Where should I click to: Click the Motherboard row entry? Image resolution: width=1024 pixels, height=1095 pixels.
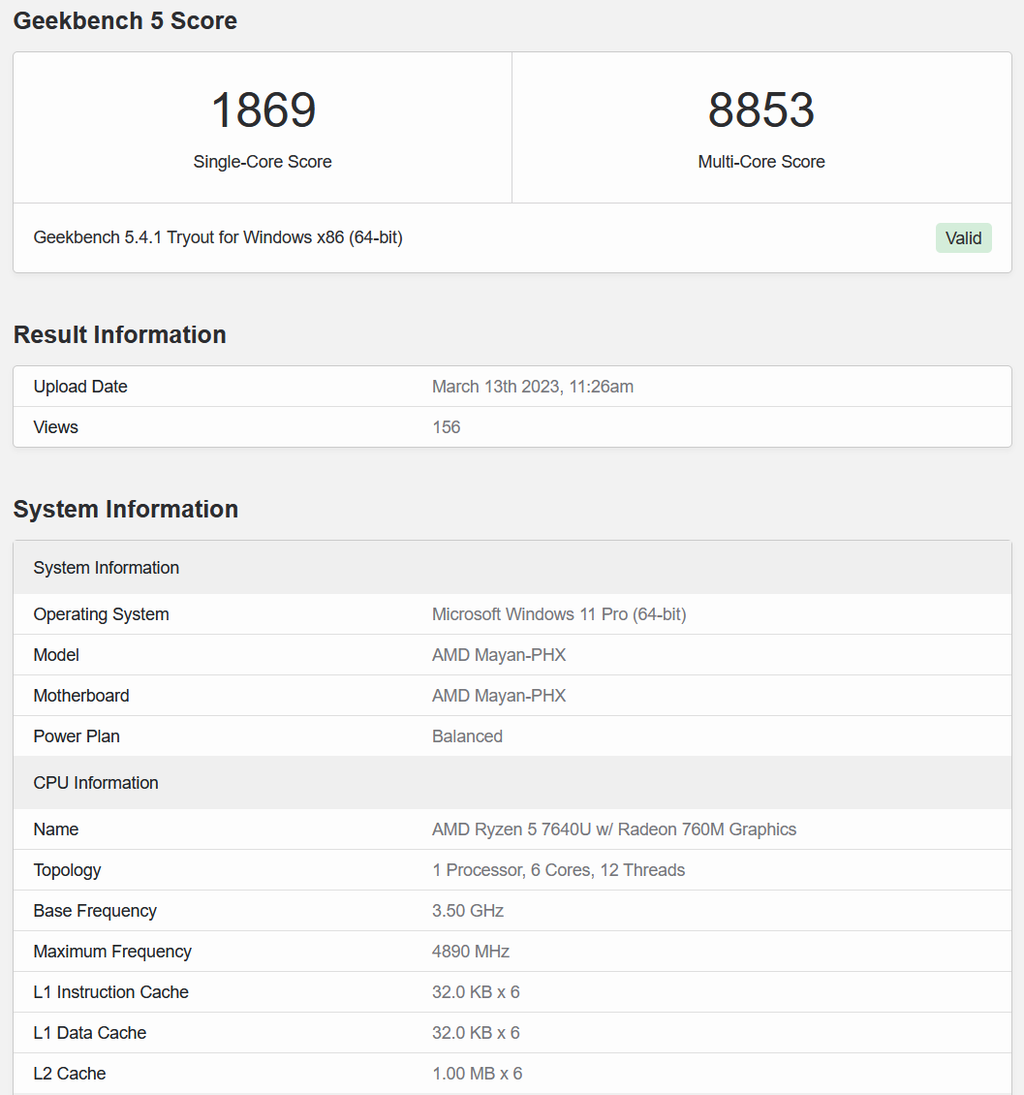click(81, 695)
